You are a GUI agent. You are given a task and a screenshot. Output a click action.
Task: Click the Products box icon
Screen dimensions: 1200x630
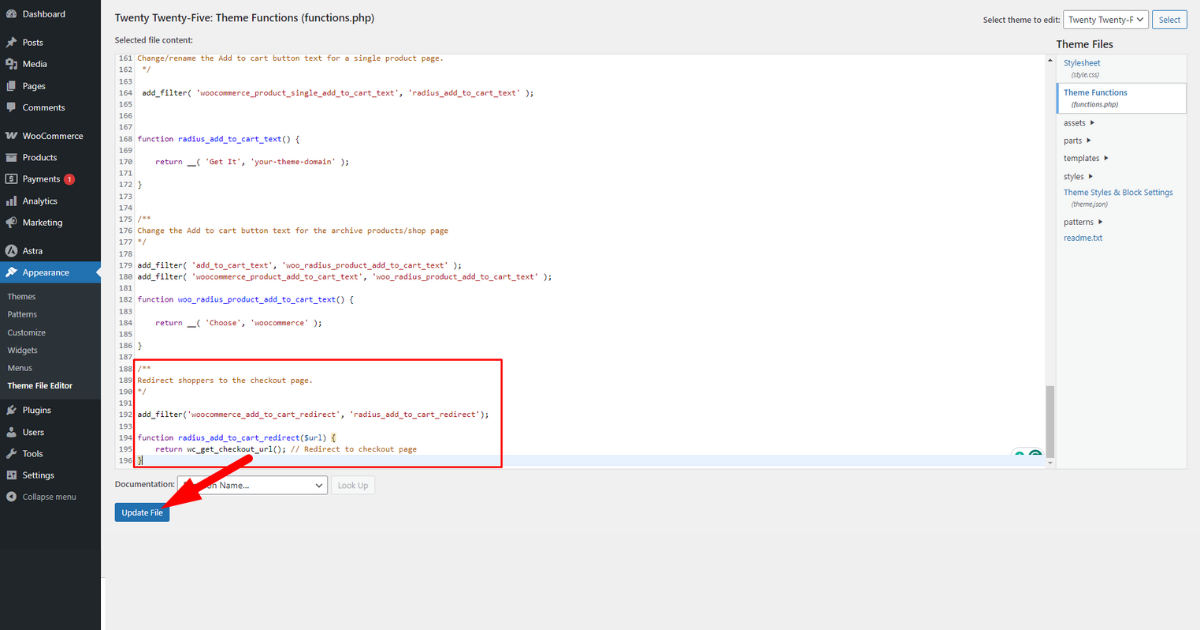click(x=11, y=158)
